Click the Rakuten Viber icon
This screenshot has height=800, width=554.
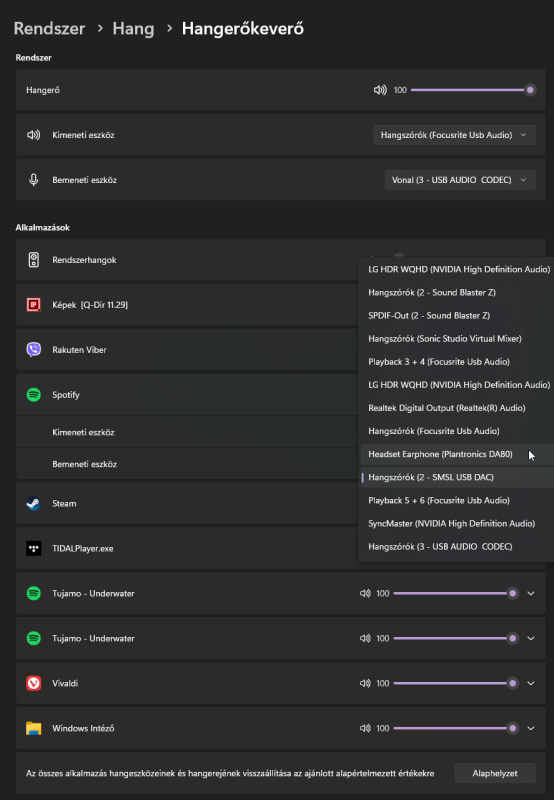pyautogui.click(x=34, y=349)
